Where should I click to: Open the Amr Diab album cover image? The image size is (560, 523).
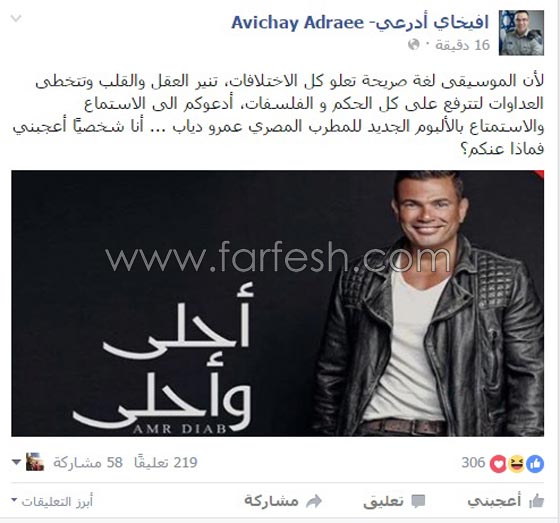[x=278, y=303]
